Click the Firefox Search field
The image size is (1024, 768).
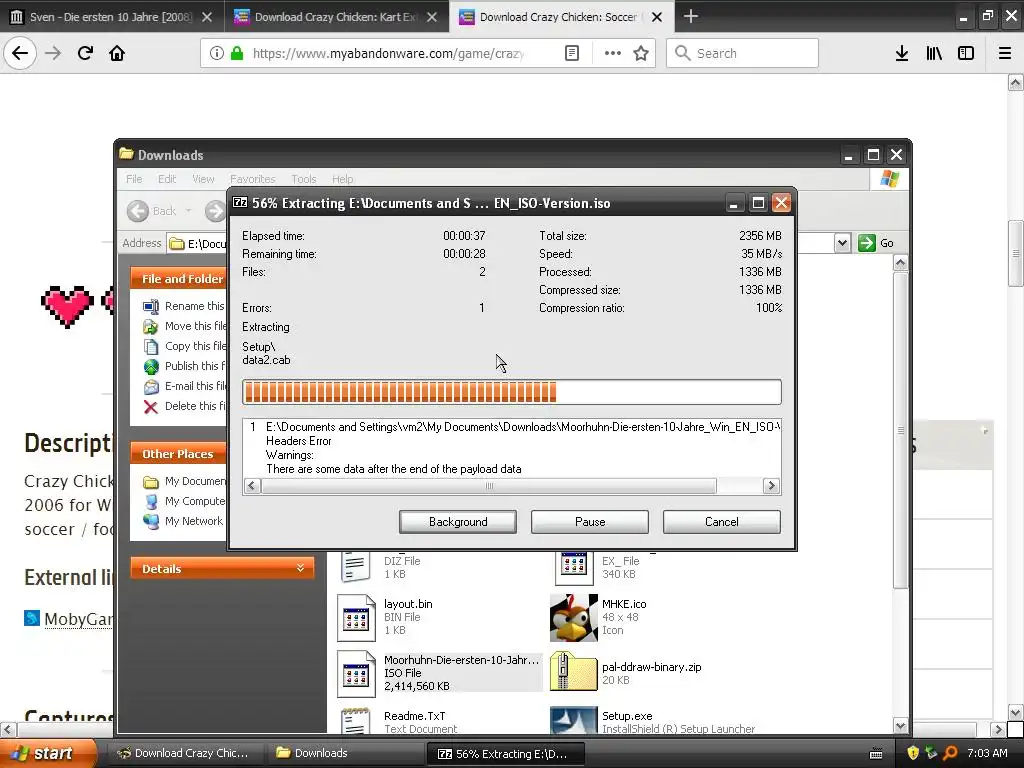click(x=743, y=53)
